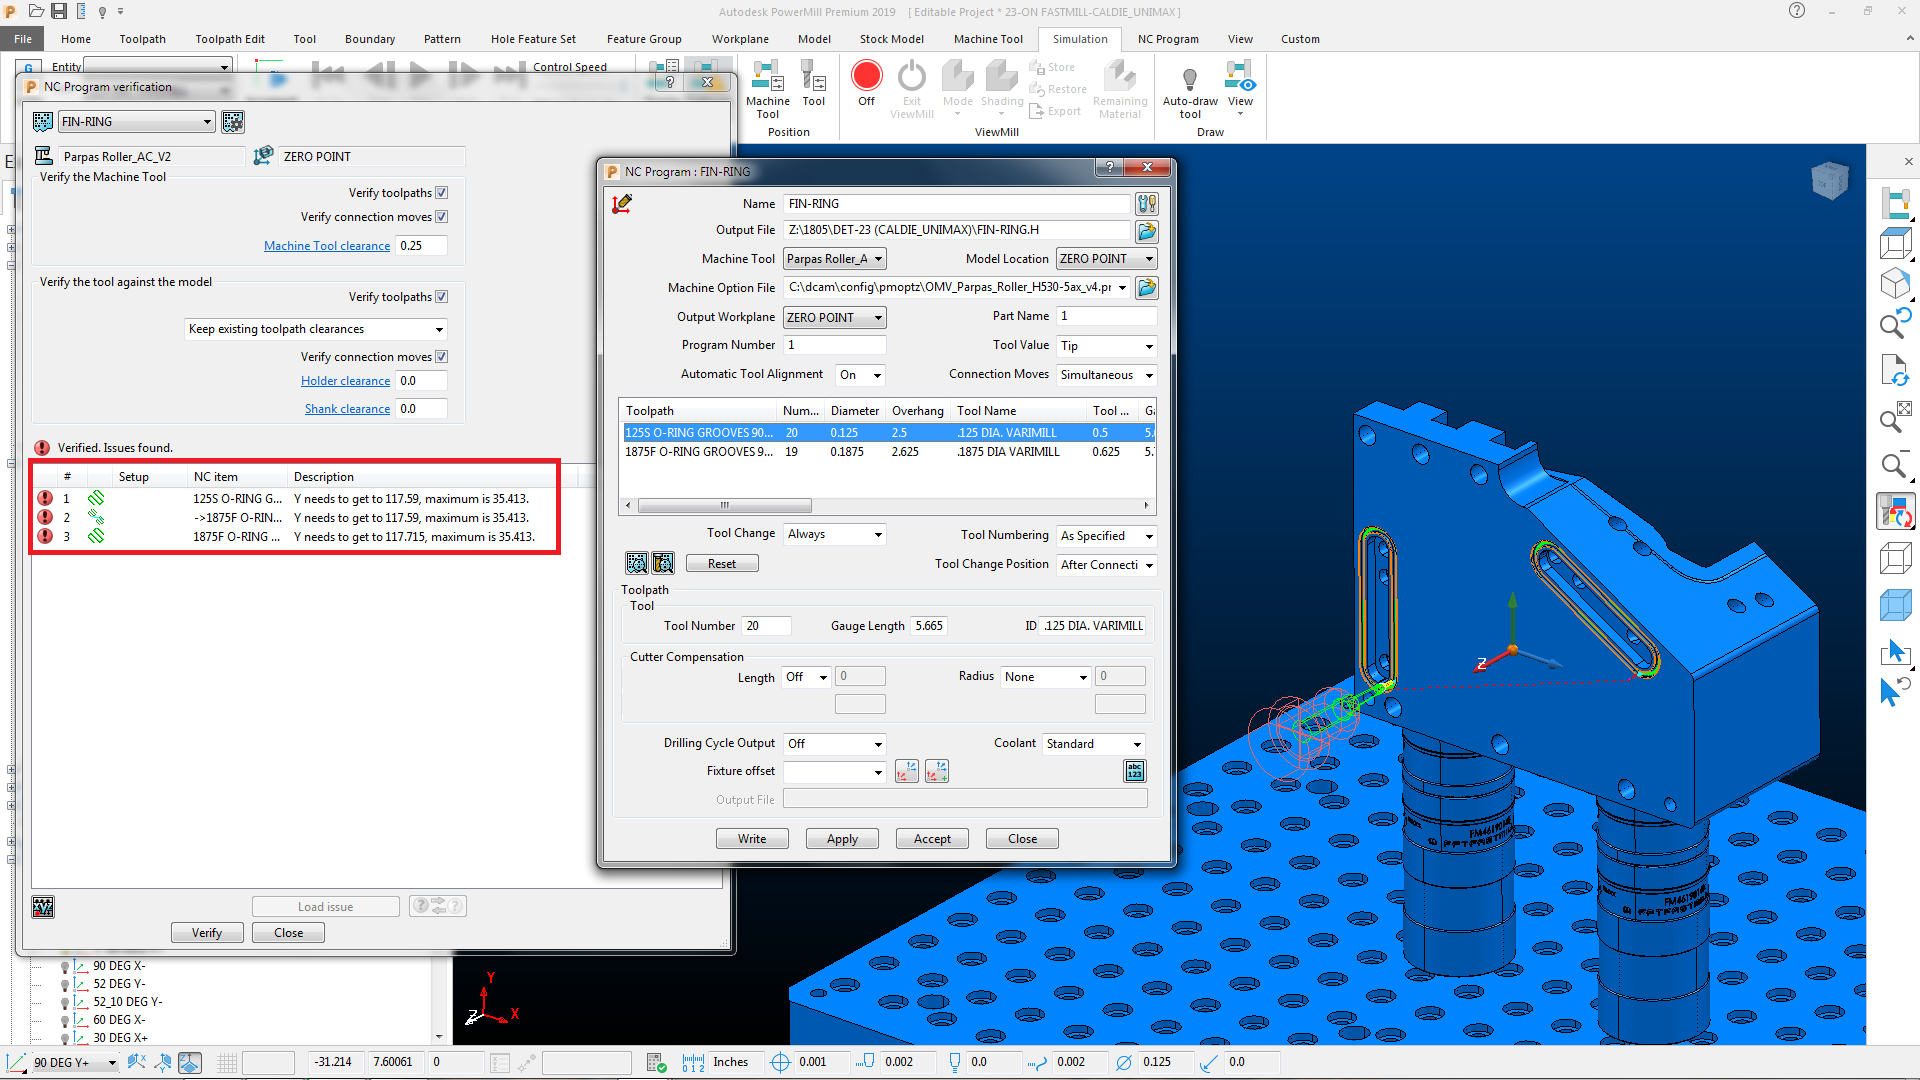Open the Output Workplane dropdown
This screenshot has width=1920, height=1080.
tap(834, 318)
